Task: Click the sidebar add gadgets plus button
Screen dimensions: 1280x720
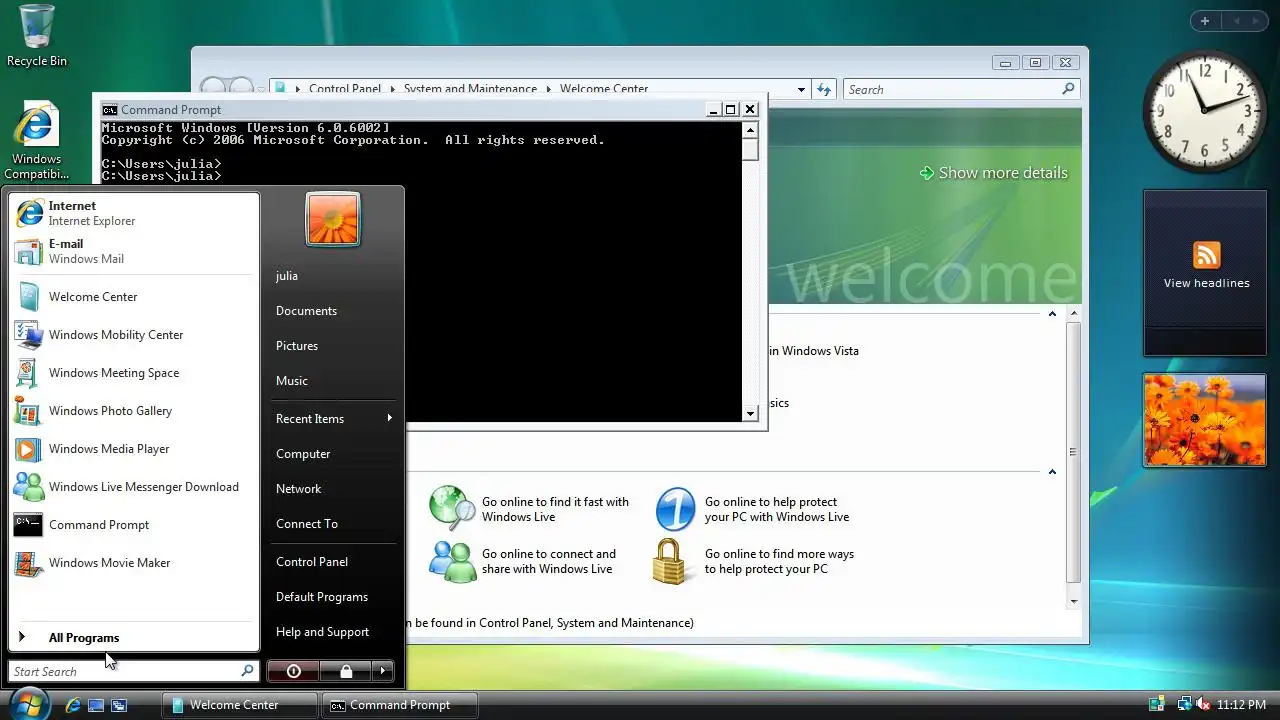Action: 1205,21
